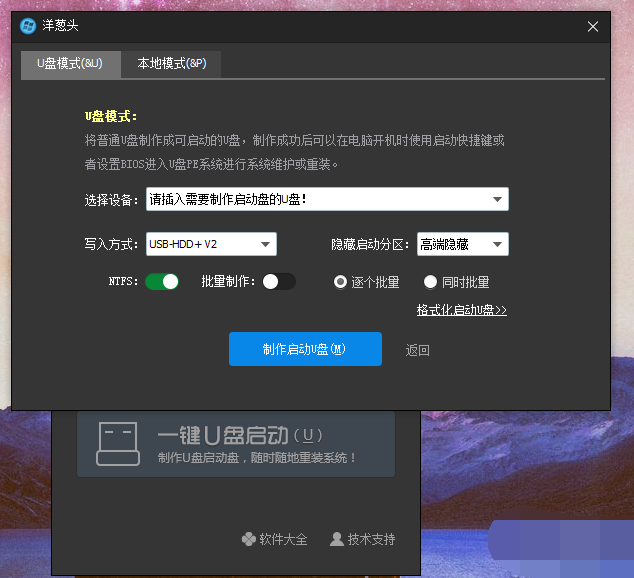Click the 格式化启动U盘>> link

point(462,310)
